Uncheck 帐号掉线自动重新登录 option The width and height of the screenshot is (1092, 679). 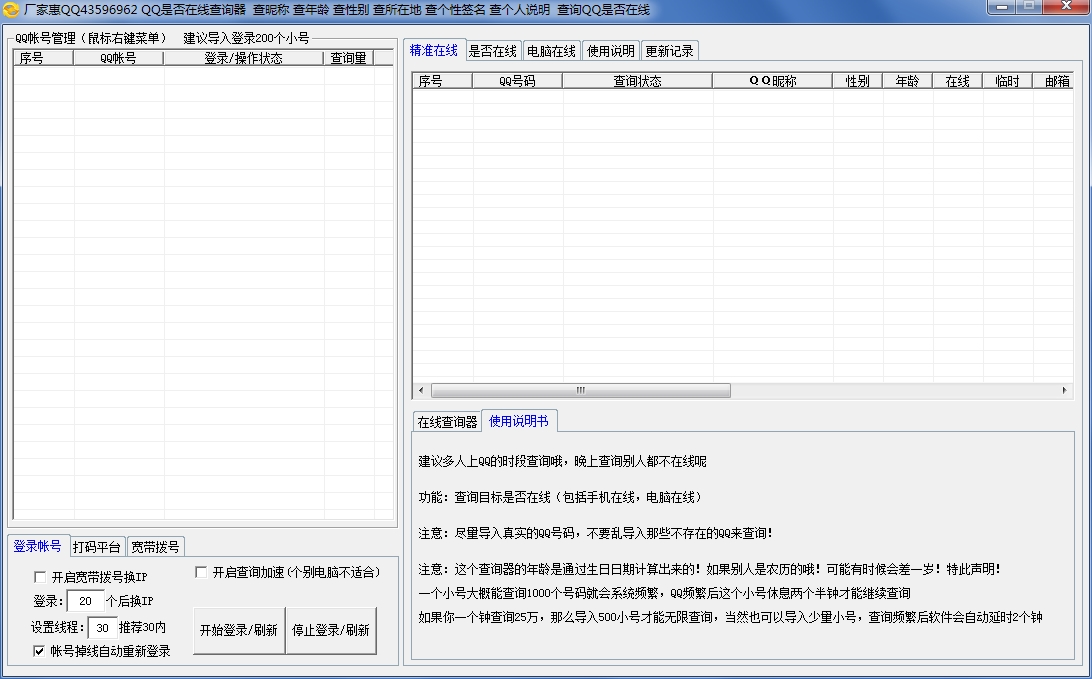40,651
